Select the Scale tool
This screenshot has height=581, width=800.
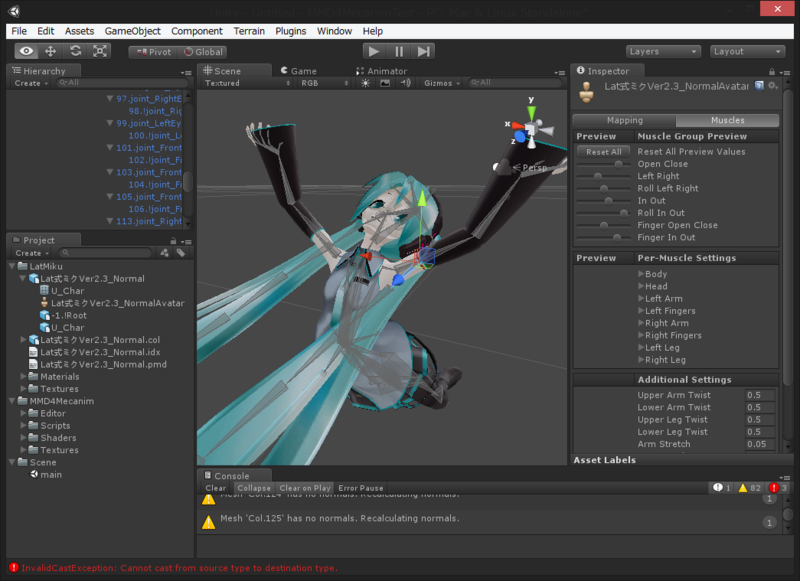99,51
